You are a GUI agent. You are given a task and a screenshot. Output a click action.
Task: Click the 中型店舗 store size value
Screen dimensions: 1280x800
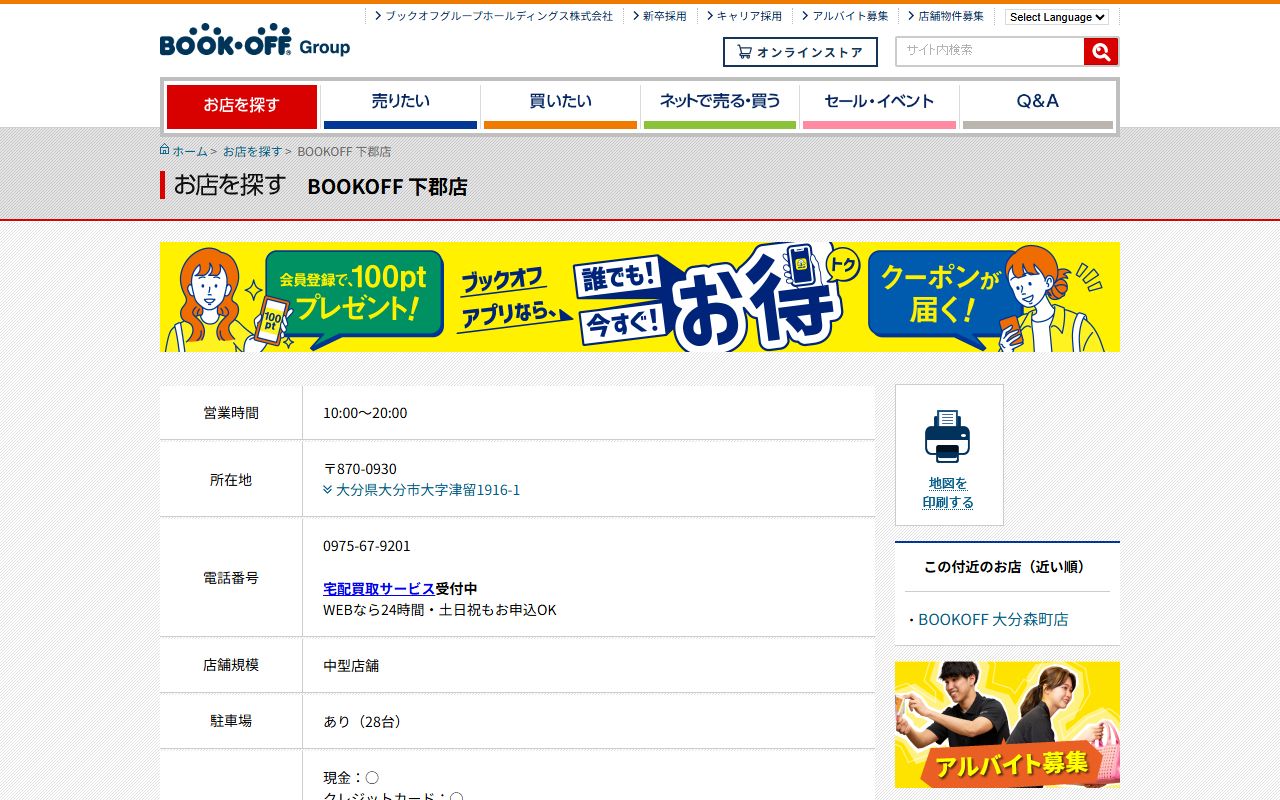351,666
